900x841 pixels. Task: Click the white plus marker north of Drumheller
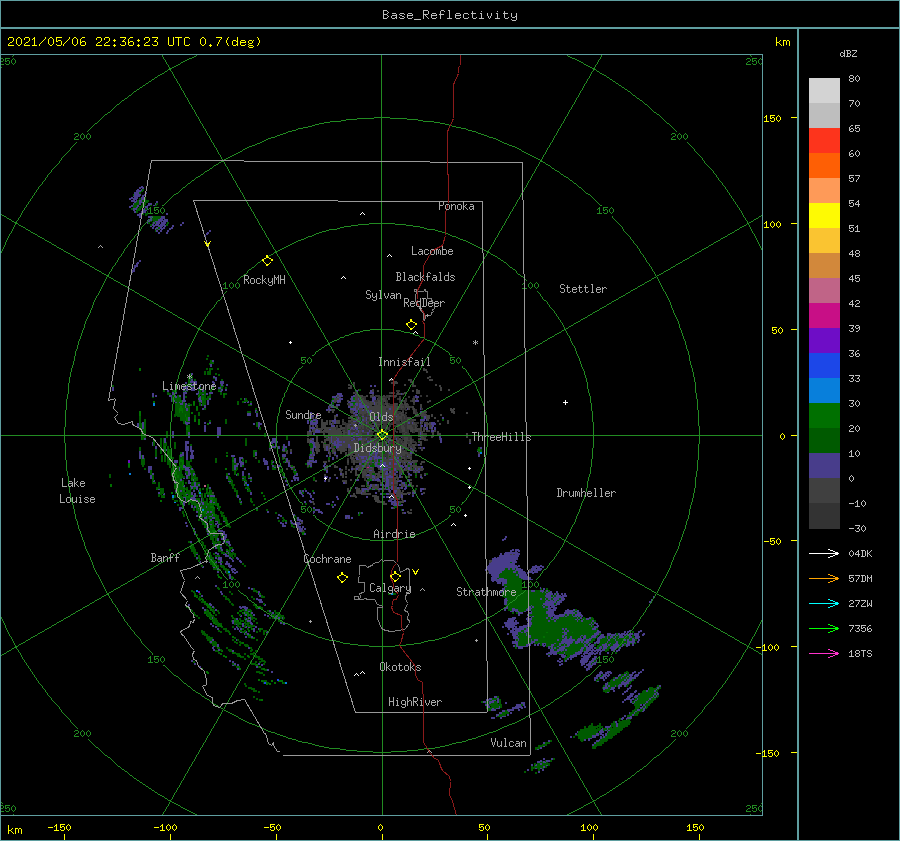[565, 402]
